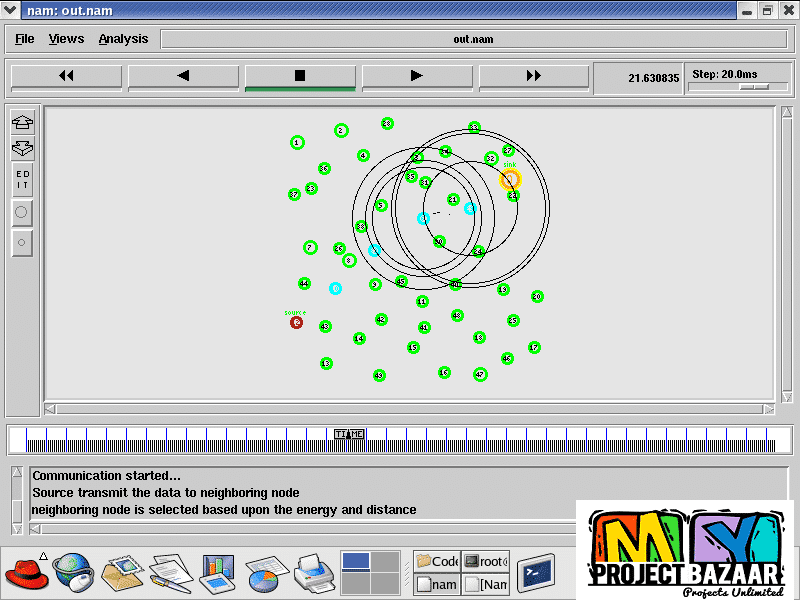Viewport: 800px width, 600px height.
Task: Select the small circle node-size tool
Action: (x=22, y=242)
